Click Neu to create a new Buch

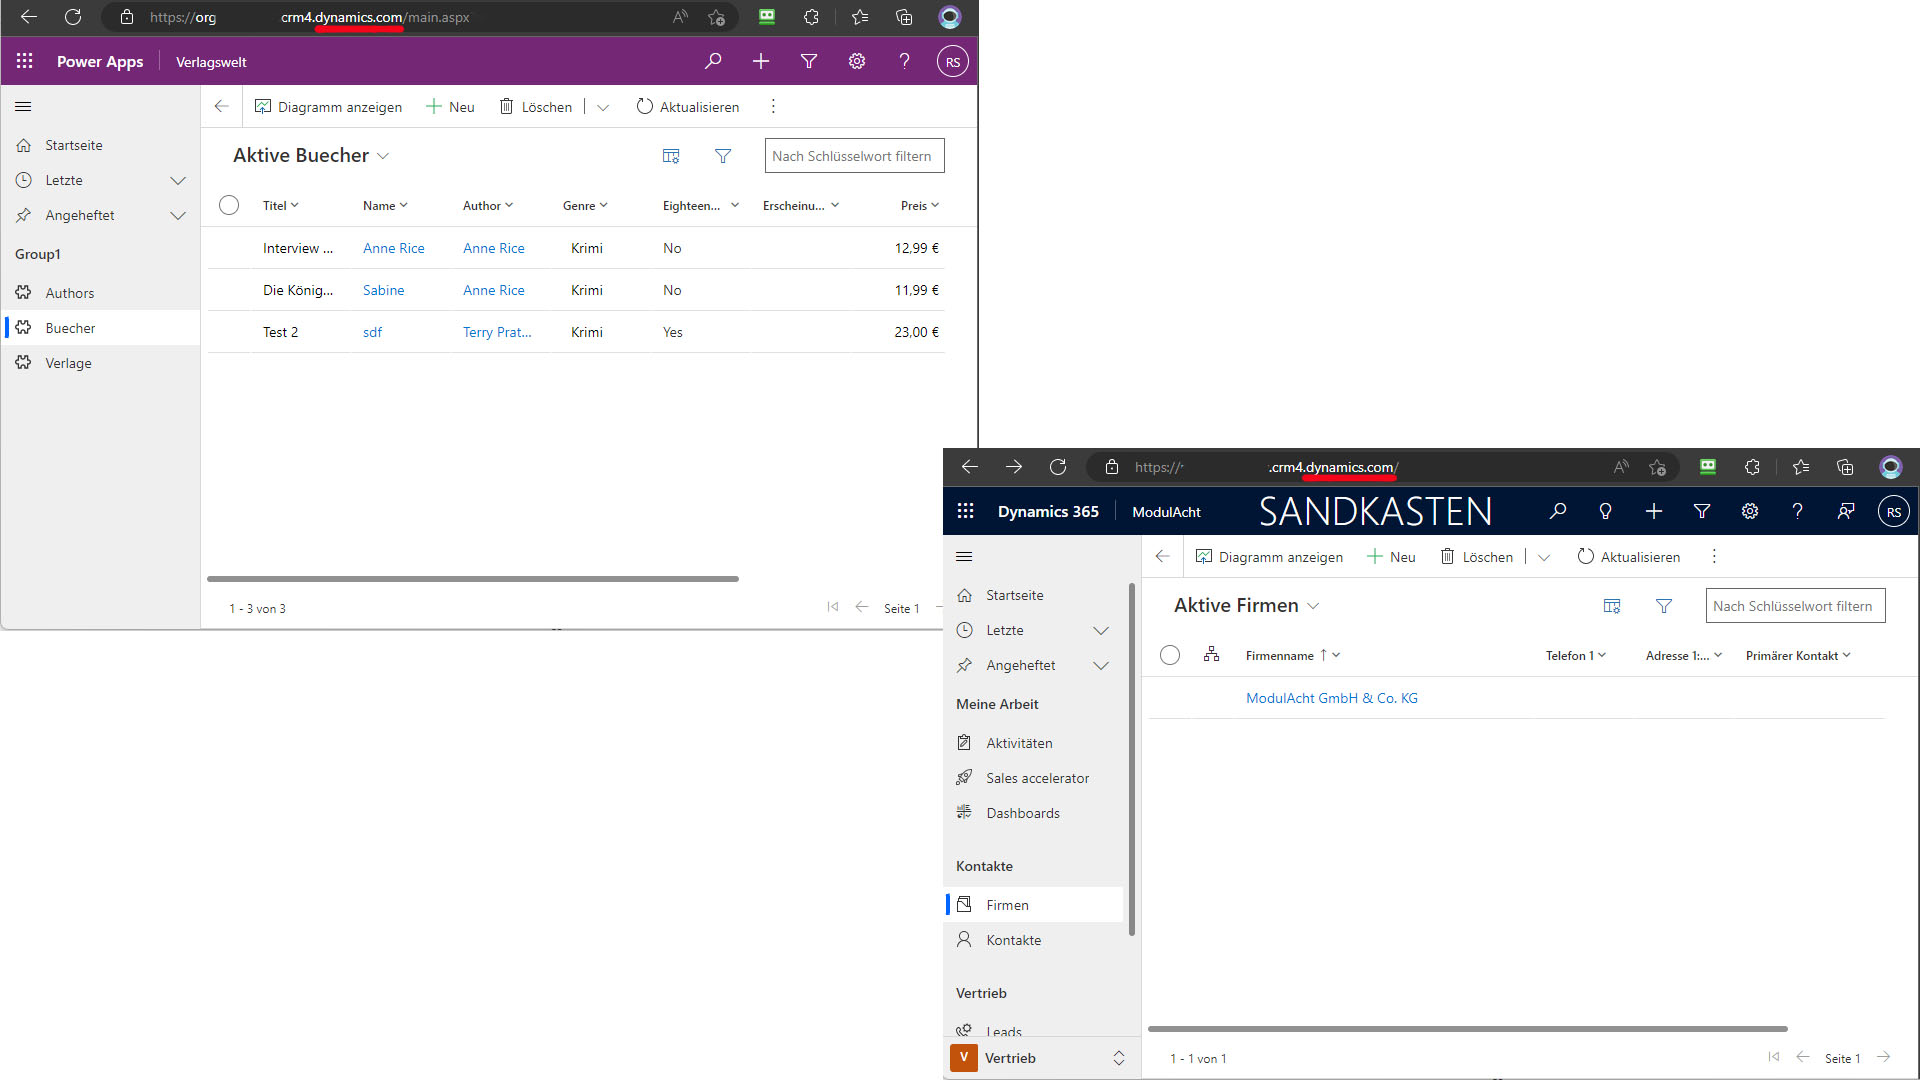[x=449, y=106]
